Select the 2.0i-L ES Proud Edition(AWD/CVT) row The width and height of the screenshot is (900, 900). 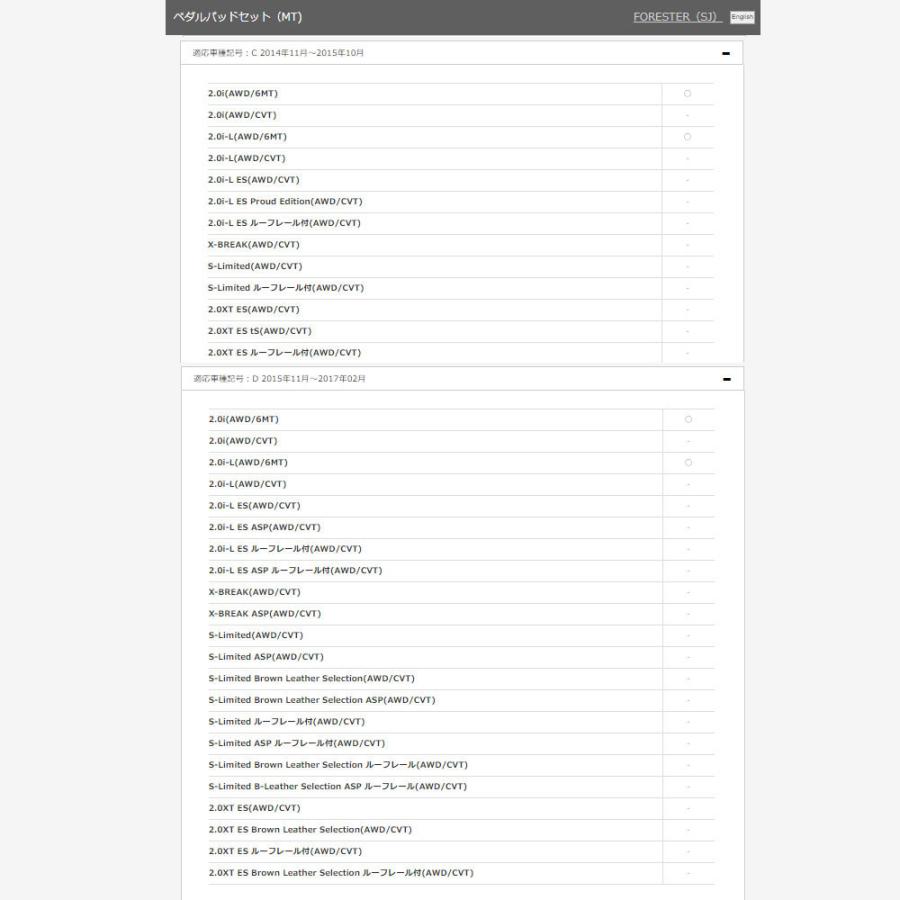point(285,202)
